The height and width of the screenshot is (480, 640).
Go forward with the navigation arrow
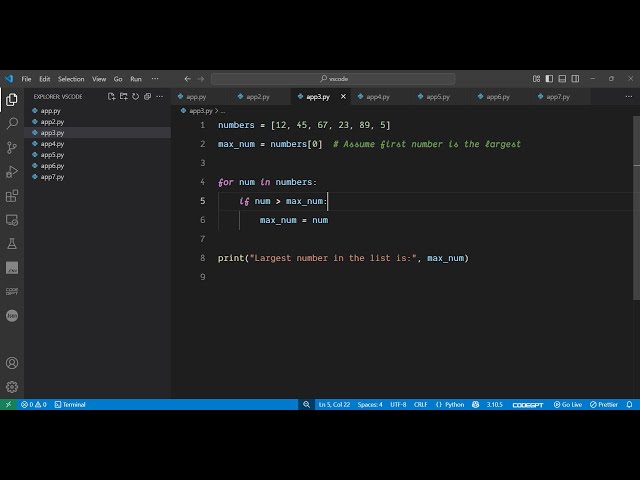coord(200,79)
